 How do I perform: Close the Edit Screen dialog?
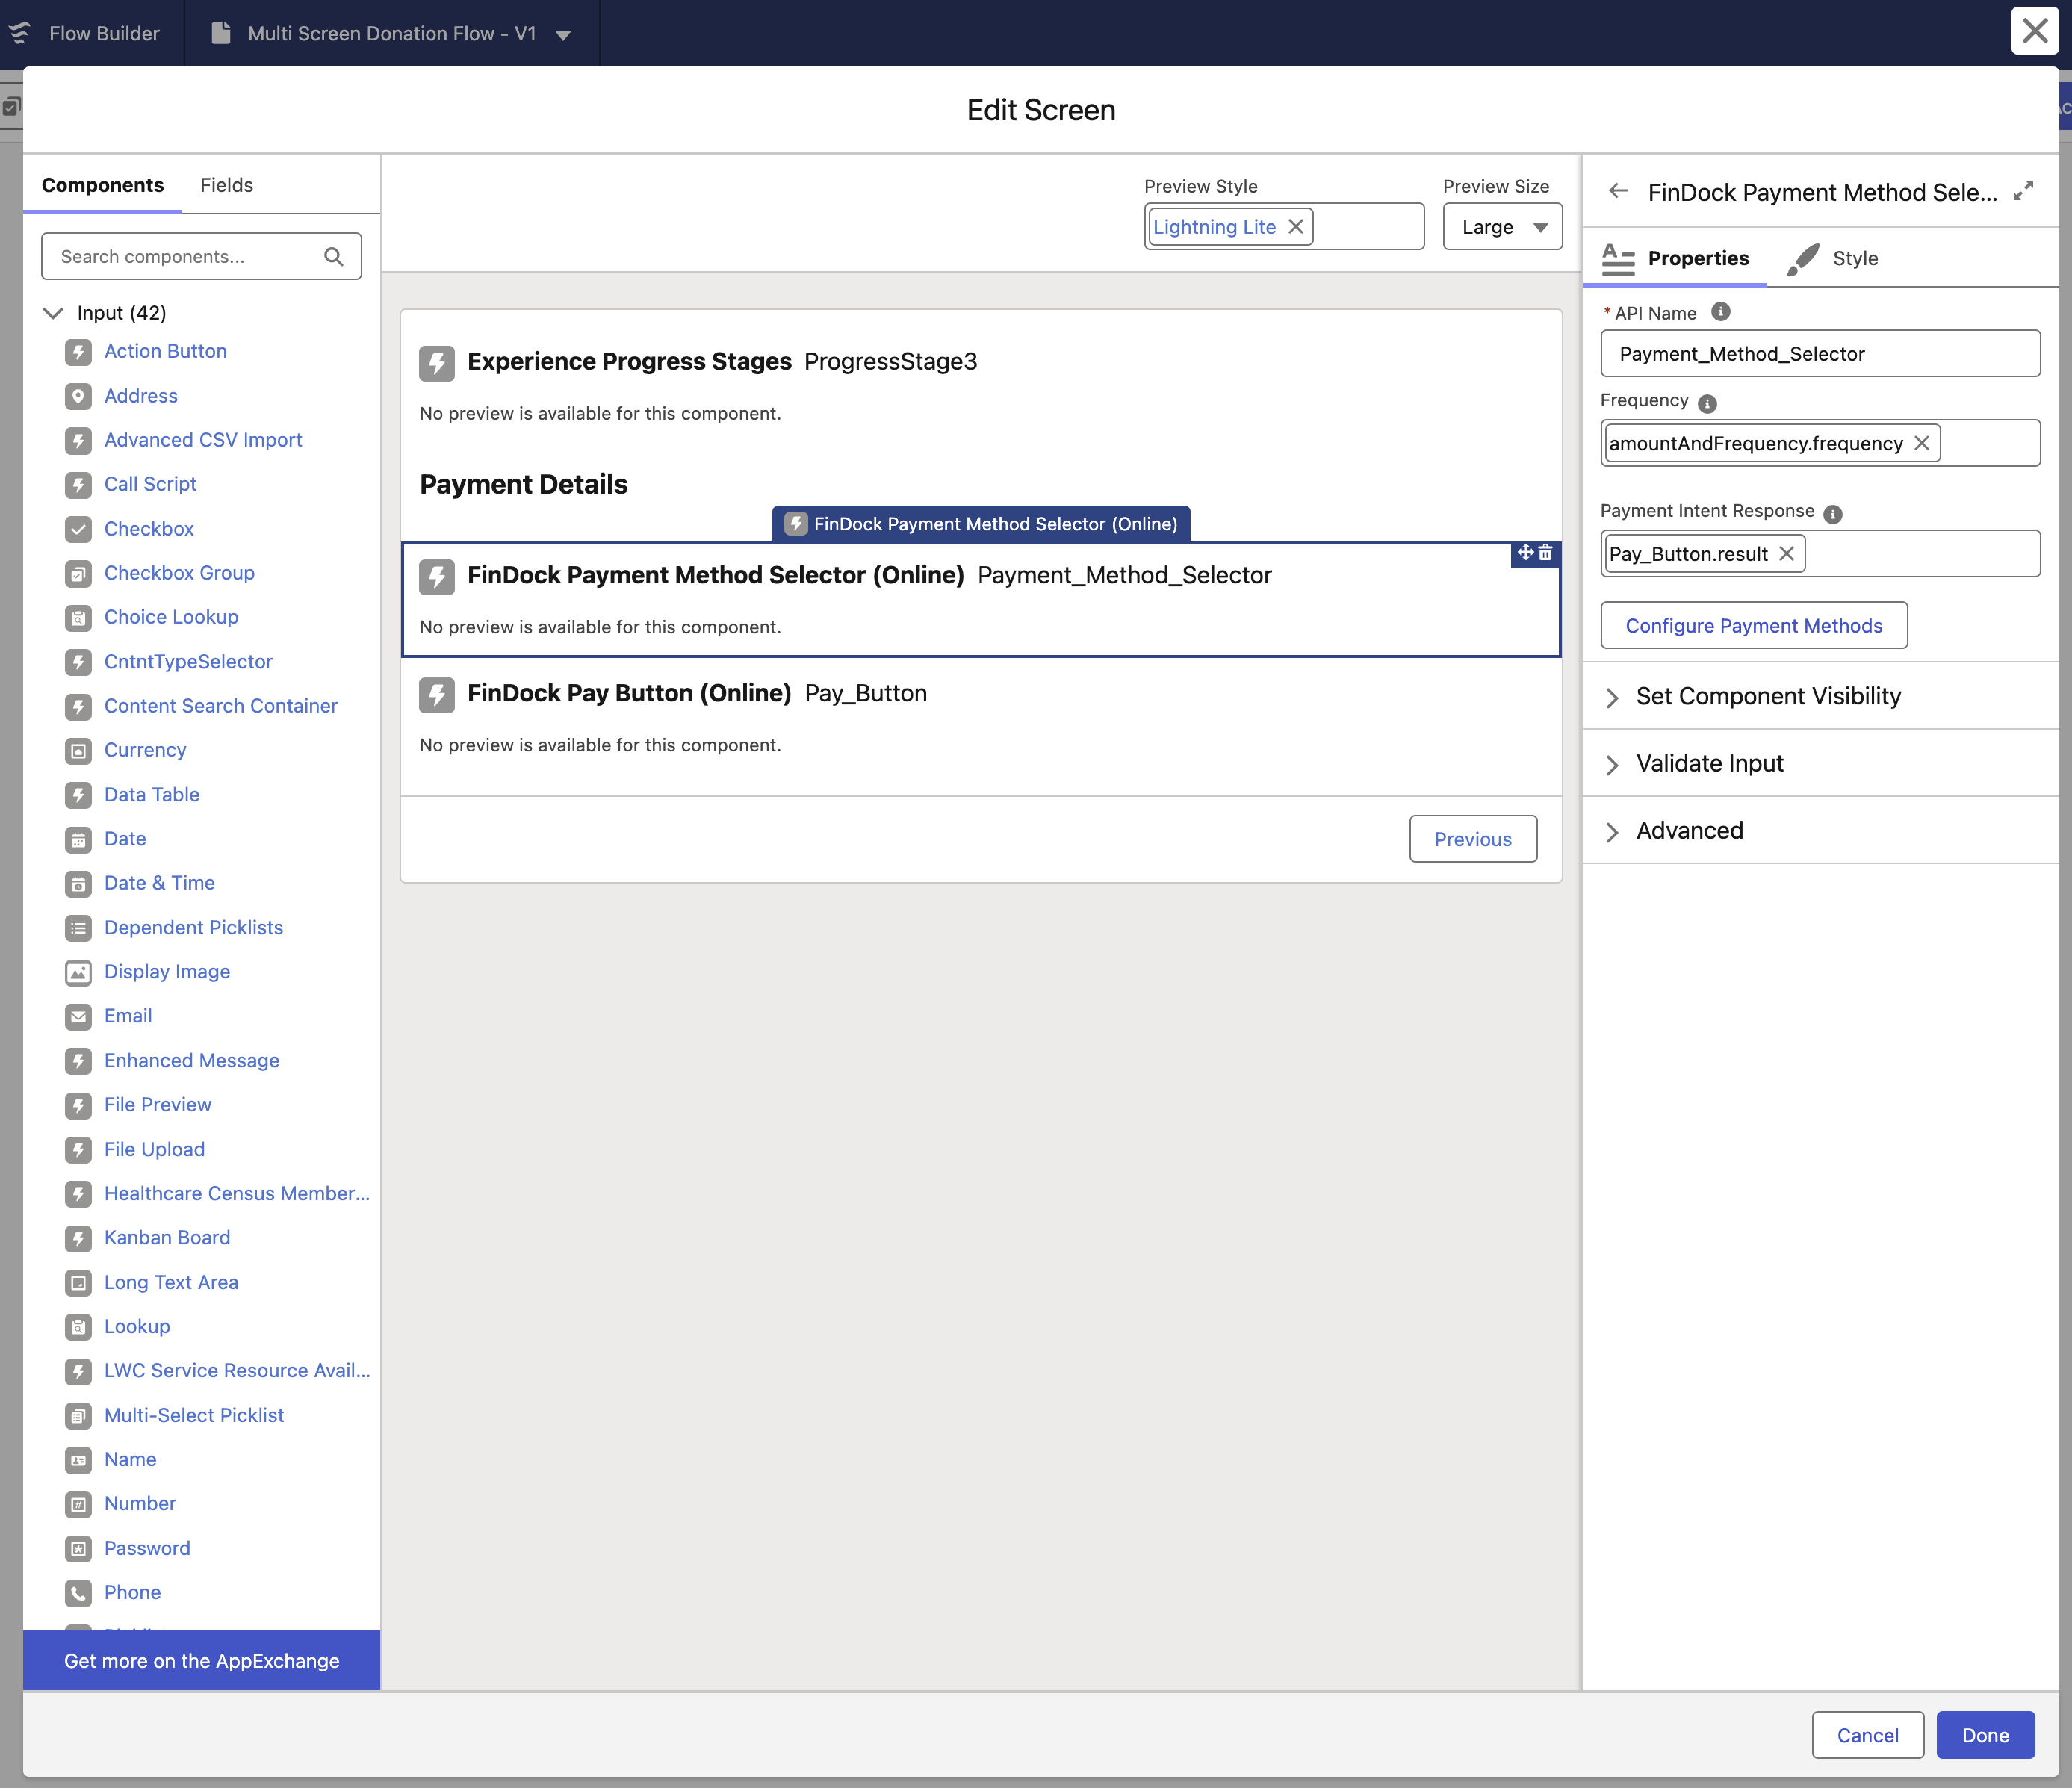2034,31
